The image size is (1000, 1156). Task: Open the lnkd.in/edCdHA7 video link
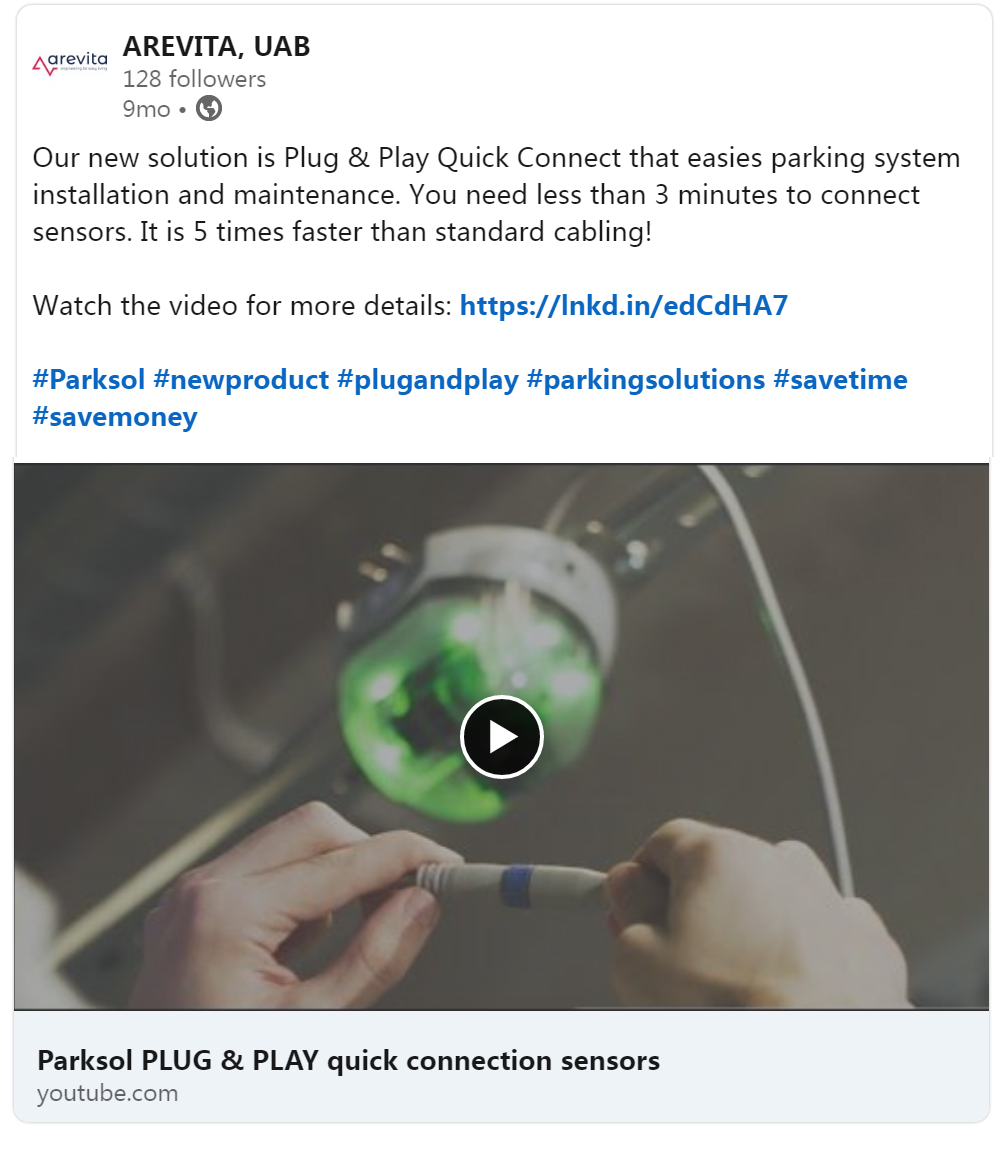(623, 305)
